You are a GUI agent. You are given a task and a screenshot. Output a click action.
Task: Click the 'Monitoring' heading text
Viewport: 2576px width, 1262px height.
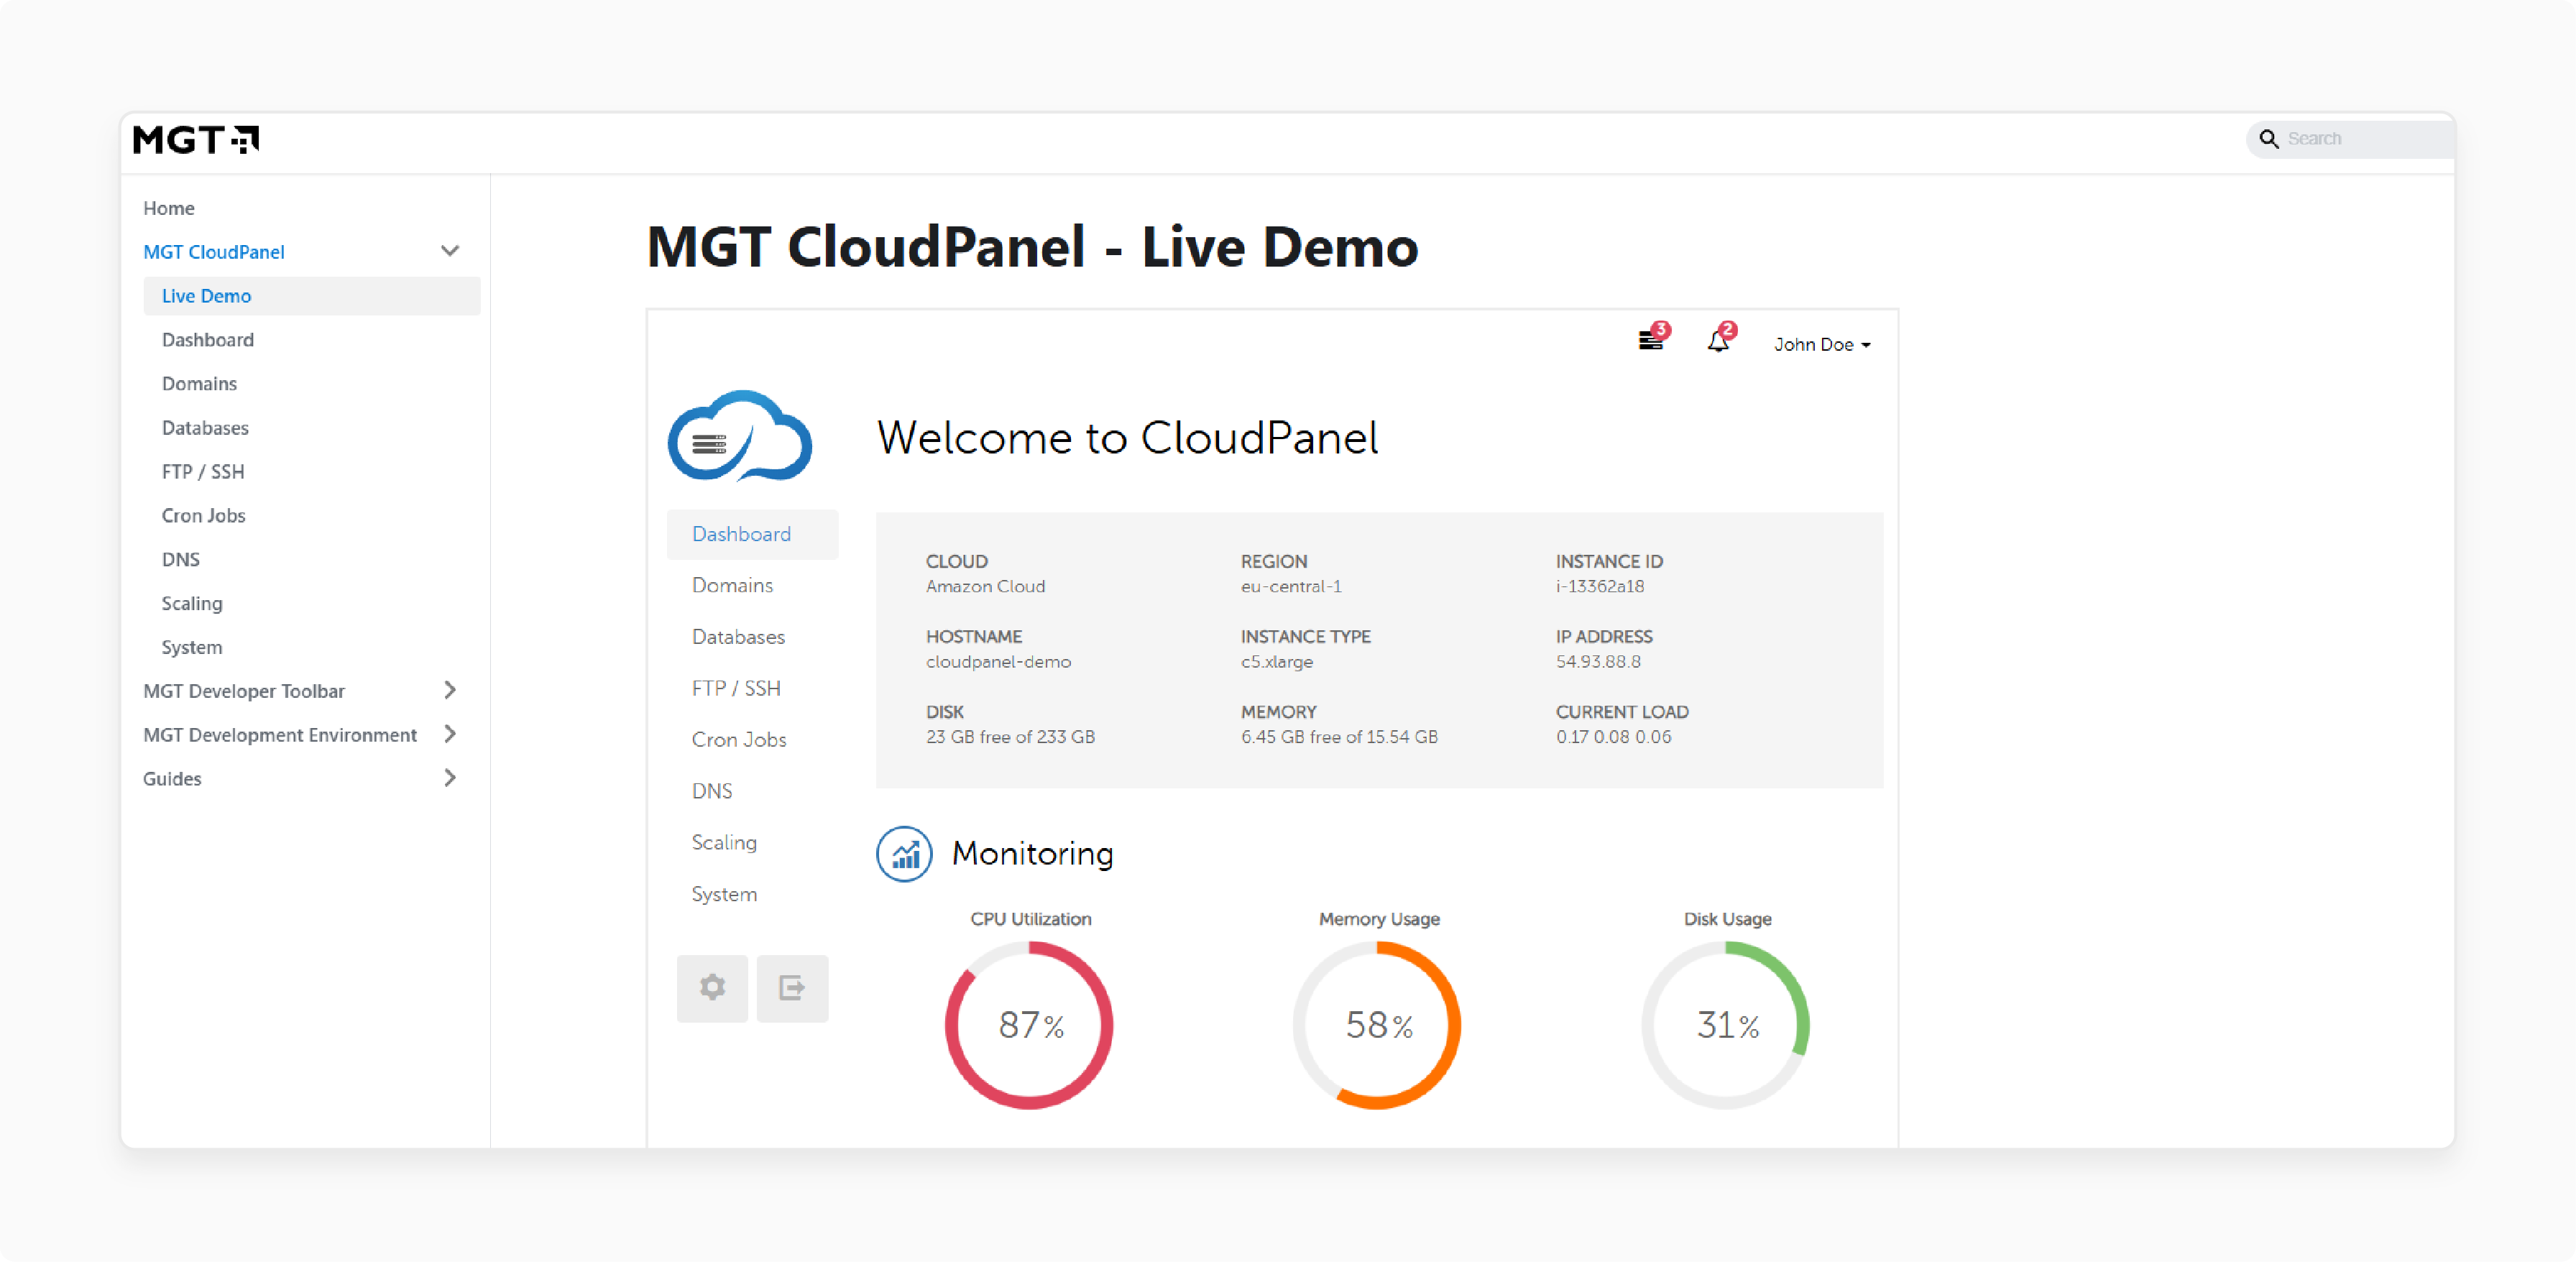click(1033, 854)
